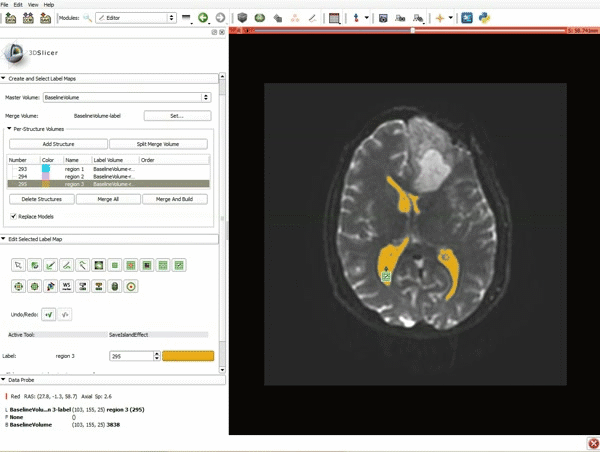Open the File menu
Viewport: 600px width, 452px height.
point(7,5)
